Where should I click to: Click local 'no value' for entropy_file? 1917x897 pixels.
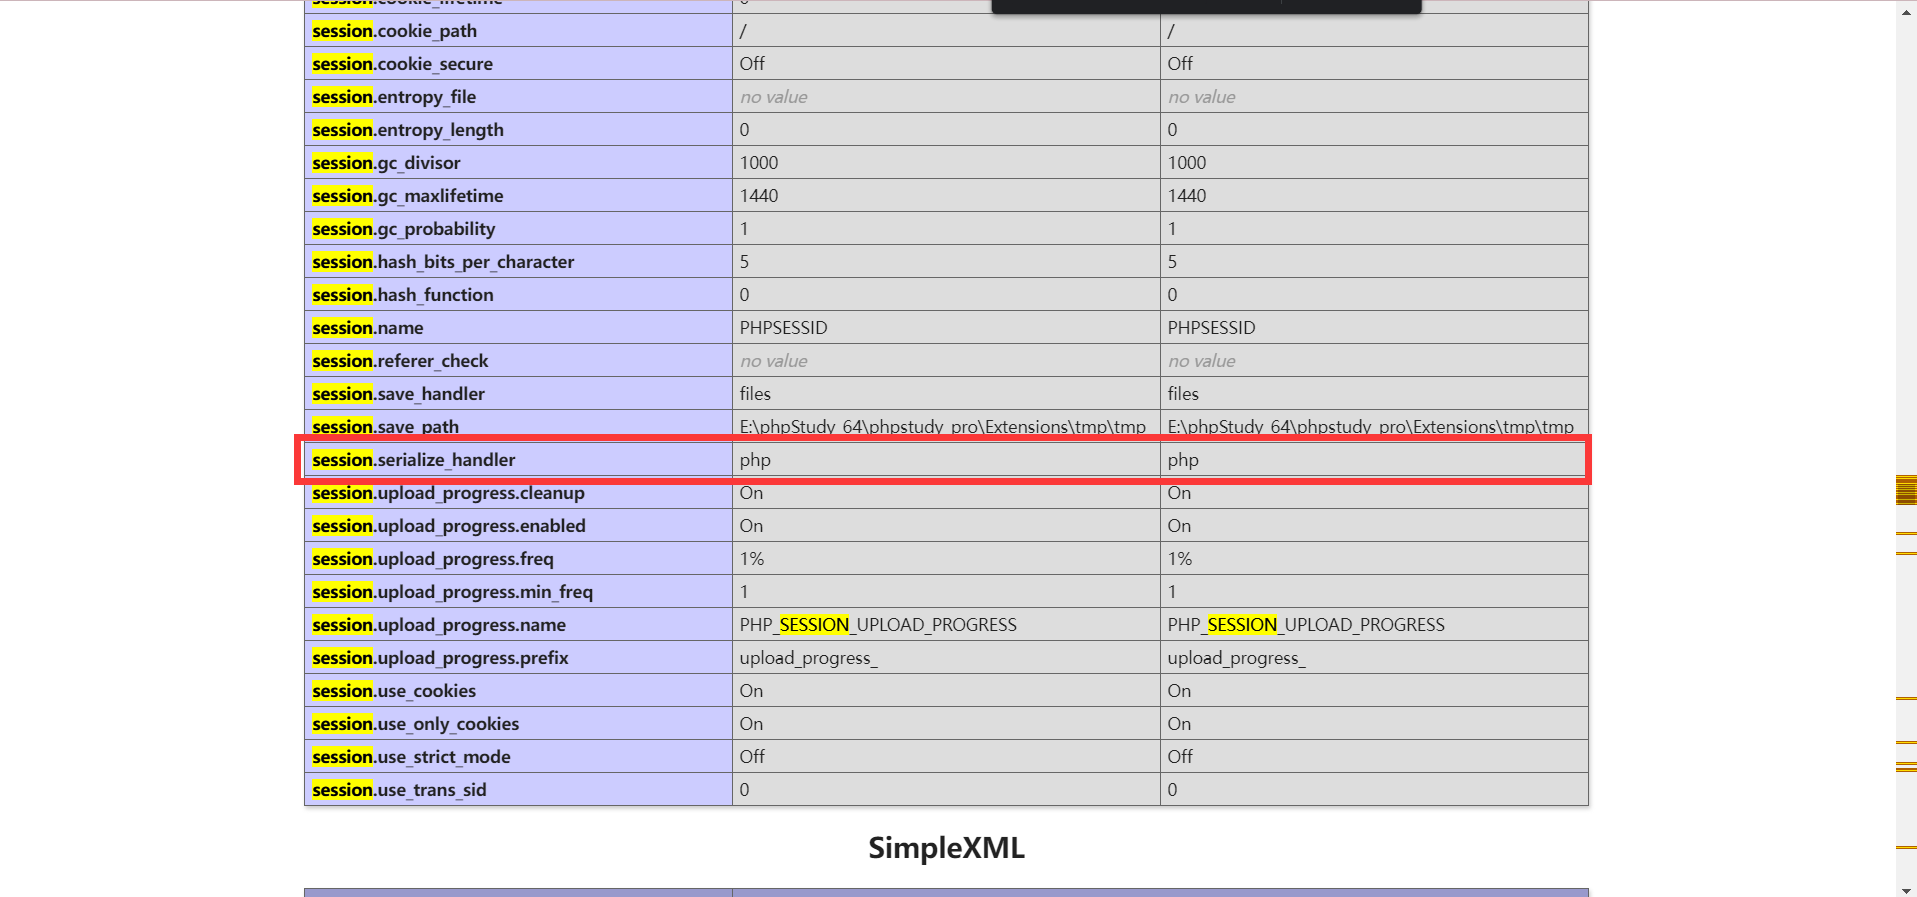click(x=773, y=97)
